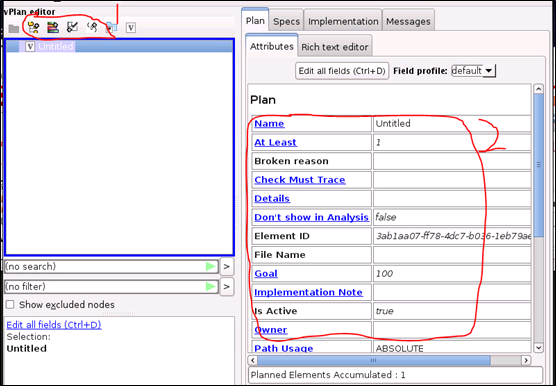The image size is (556, 386).
Task: Switch to the Rich text editor tab
Action: coord(335,47)
